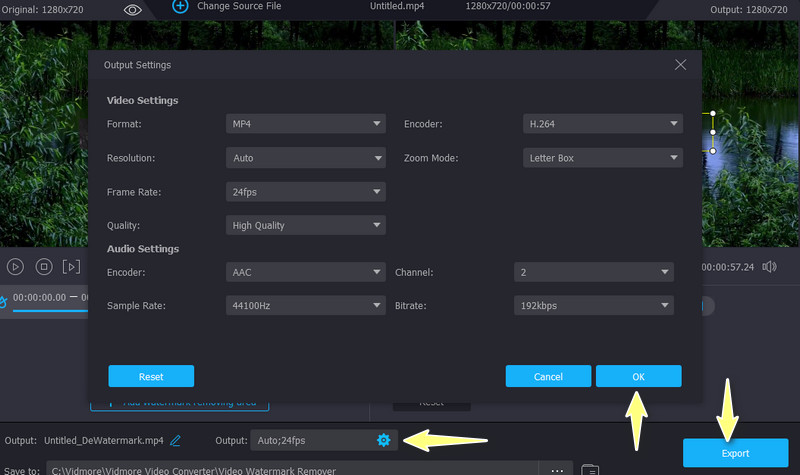The height and width of the screenshot is (475, 800).
Task: Click the play-by-frame bracket icon
Action: [x=71, y=267]
